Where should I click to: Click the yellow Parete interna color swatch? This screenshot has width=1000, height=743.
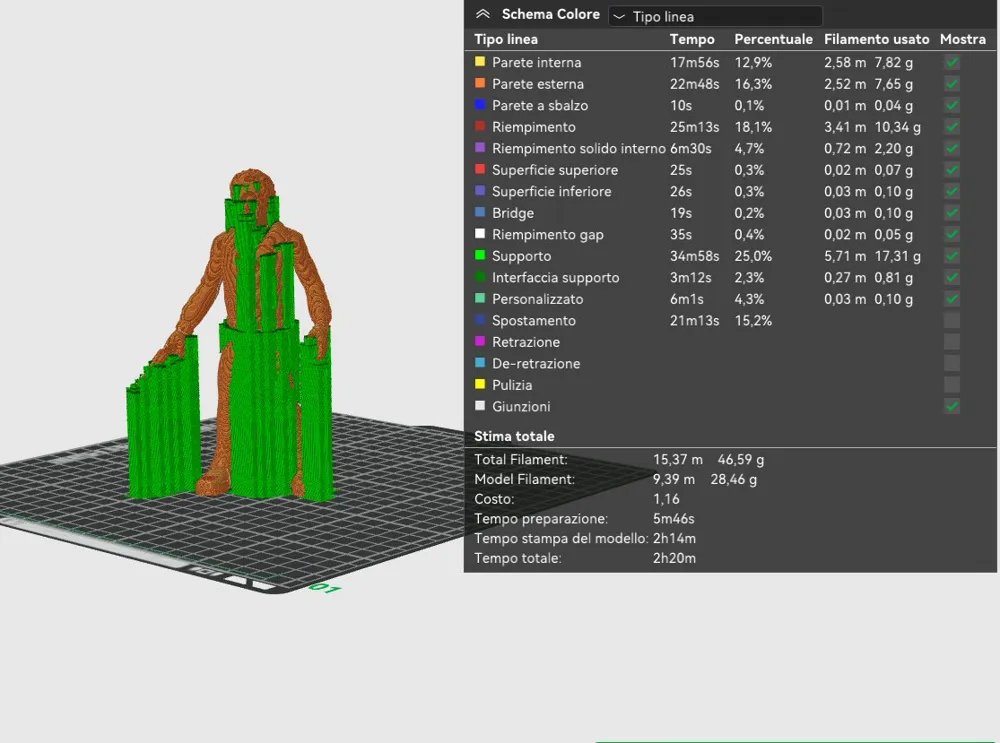click(480, 62)
